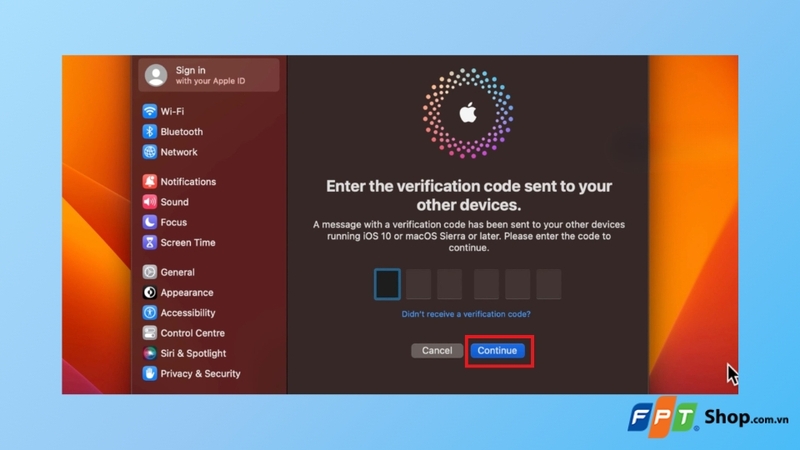Click the user avatar icon beside Sign in
The image size is (800, 450).
point(156,75)
